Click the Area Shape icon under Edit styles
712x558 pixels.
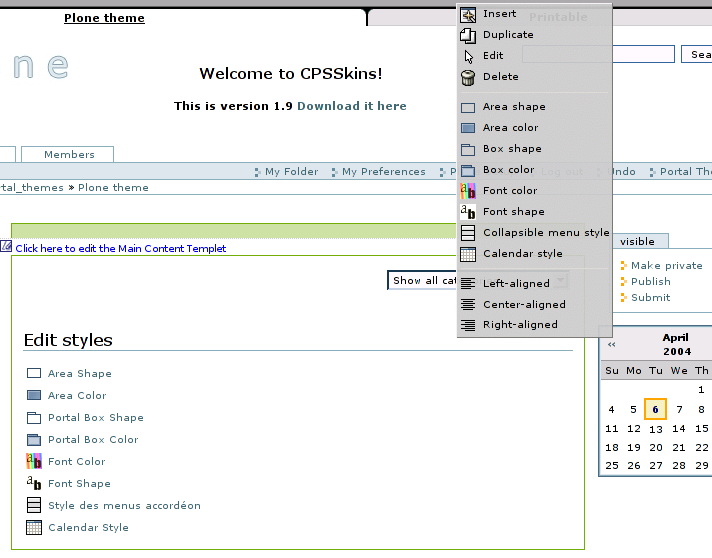click(x=34, y=373)
